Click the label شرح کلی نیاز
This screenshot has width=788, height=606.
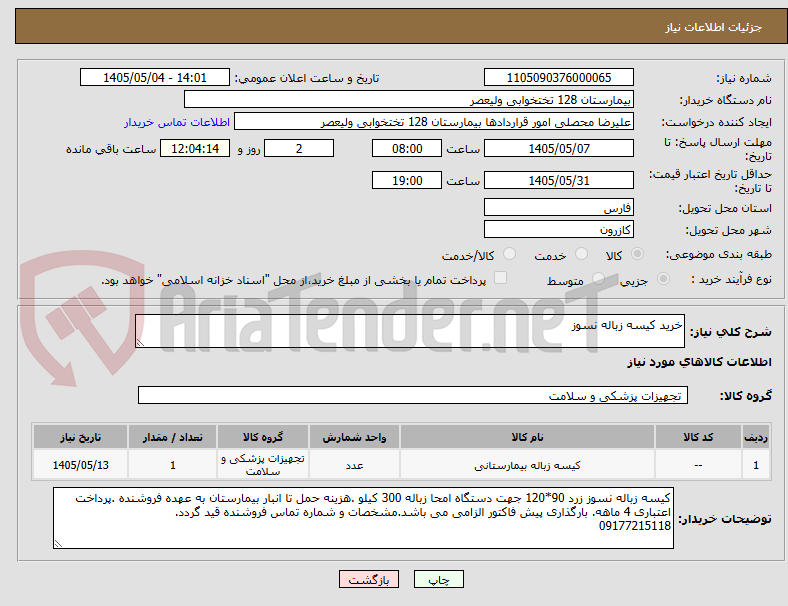point(731,332)
